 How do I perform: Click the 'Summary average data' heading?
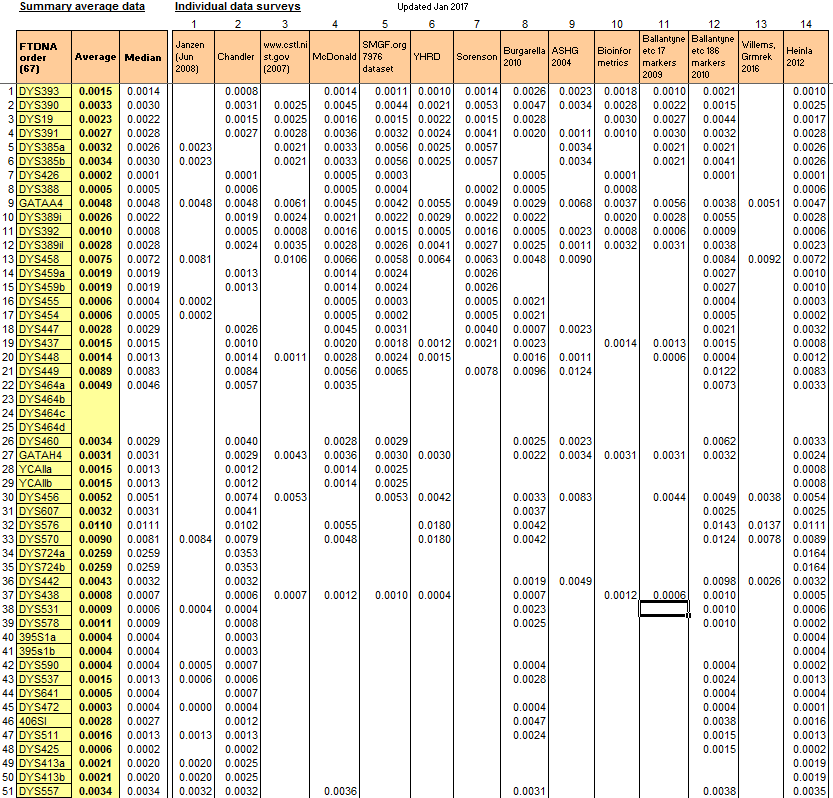click(82, 7)
